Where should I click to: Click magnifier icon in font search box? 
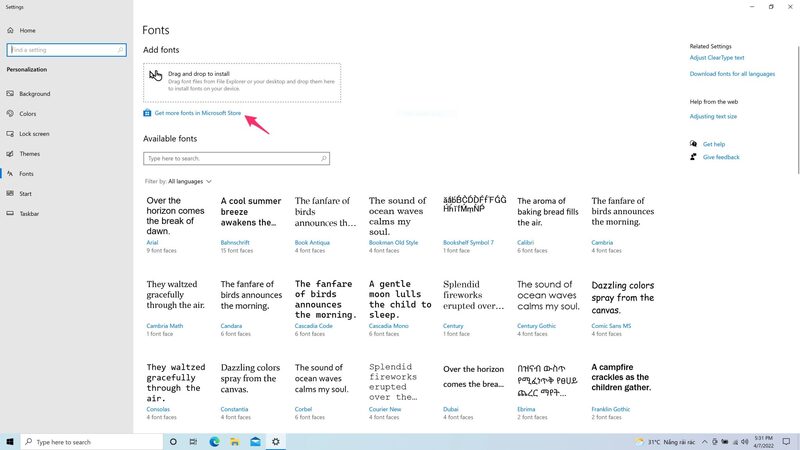pos(323,159)
